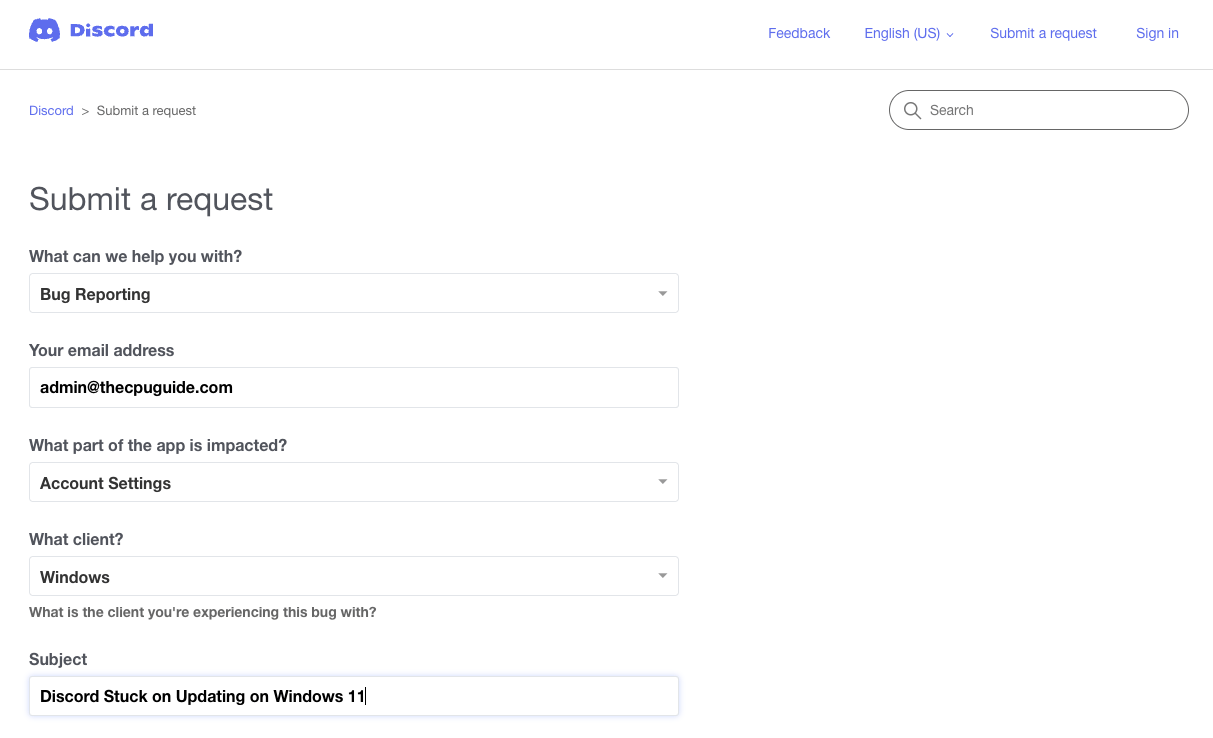
Task: Click the arrow on Windows client dropdown
Action: coord(662,576)
